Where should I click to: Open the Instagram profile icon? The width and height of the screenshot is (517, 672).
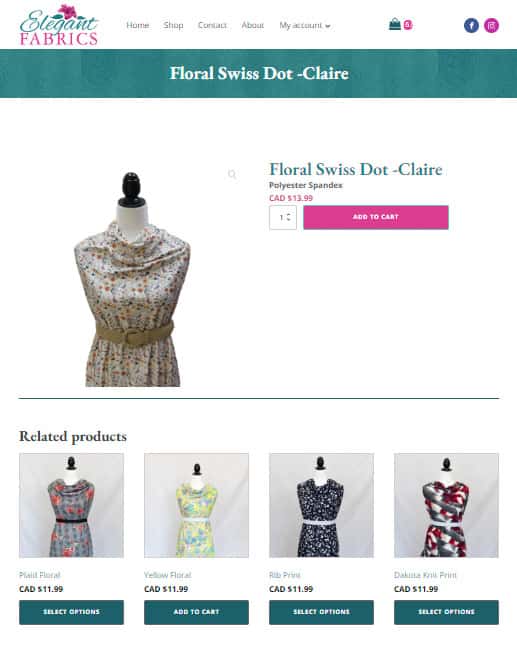[491, 26]
